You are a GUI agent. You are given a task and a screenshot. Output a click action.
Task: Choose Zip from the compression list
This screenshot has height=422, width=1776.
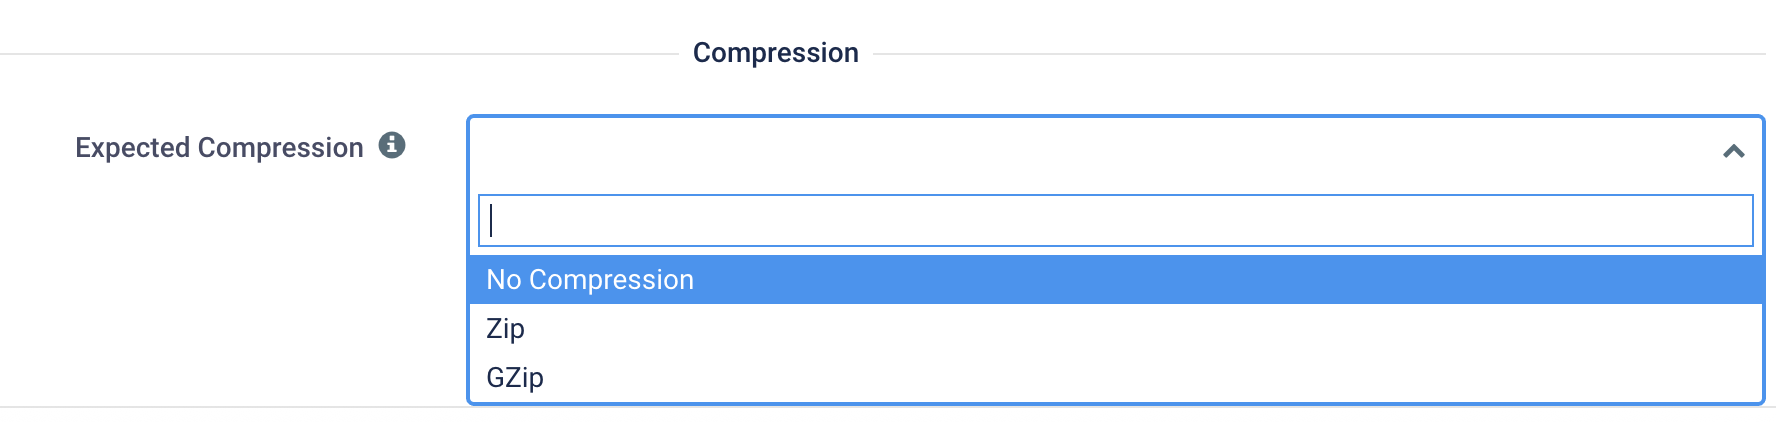point(506,329)
